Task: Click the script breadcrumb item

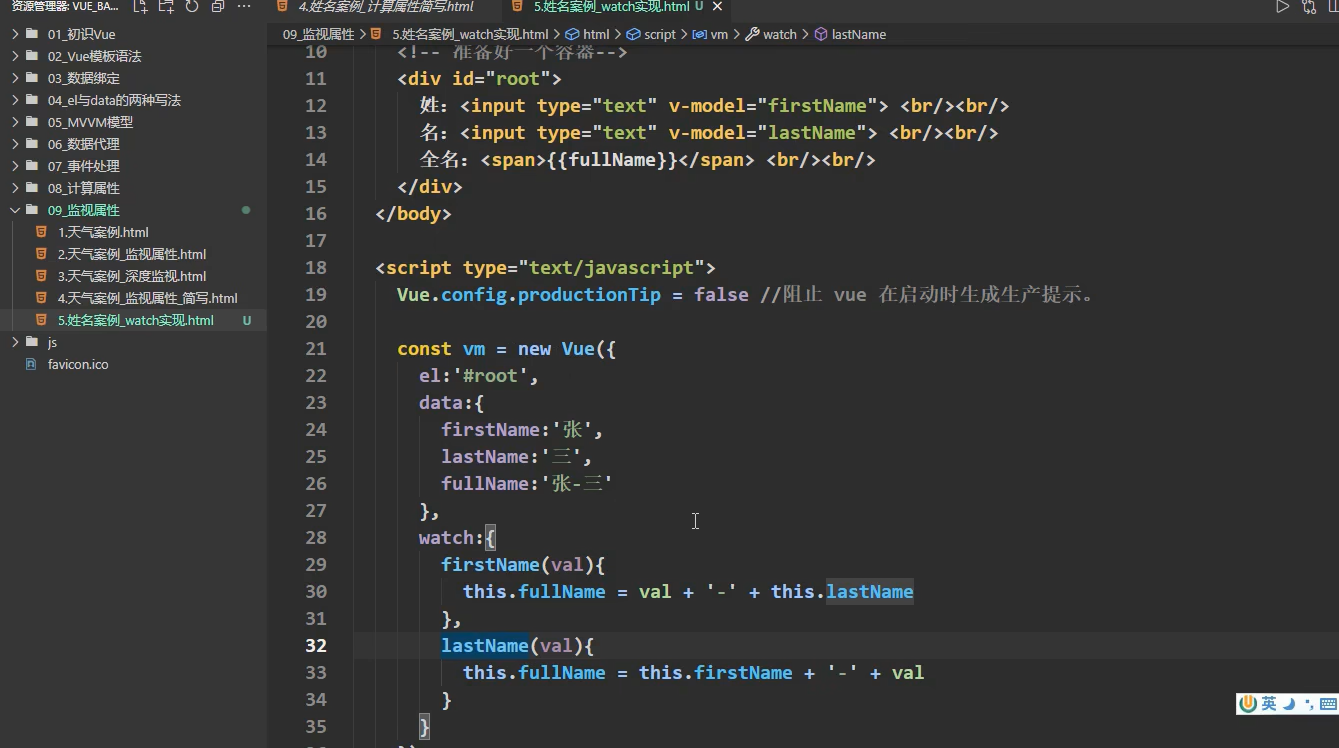Action: pos(651,34)
